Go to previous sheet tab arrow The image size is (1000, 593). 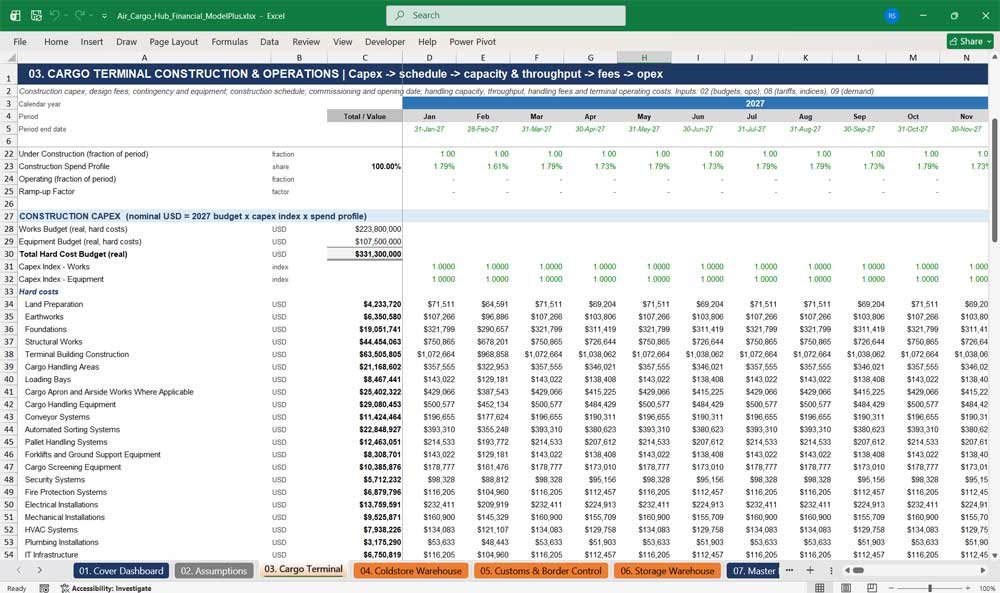[19, 570]
